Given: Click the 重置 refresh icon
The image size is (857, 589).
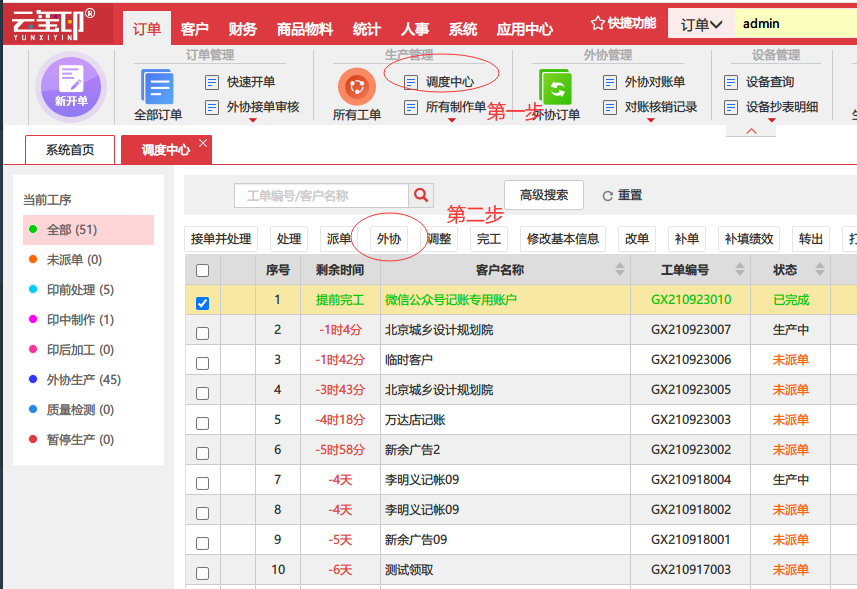Looking at the screenshot, I should click(607, 196).
